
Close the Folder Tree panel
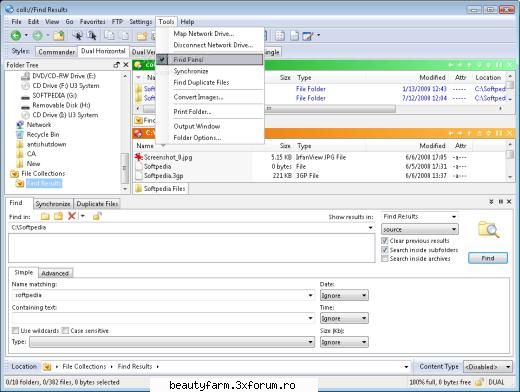point(126,65)
